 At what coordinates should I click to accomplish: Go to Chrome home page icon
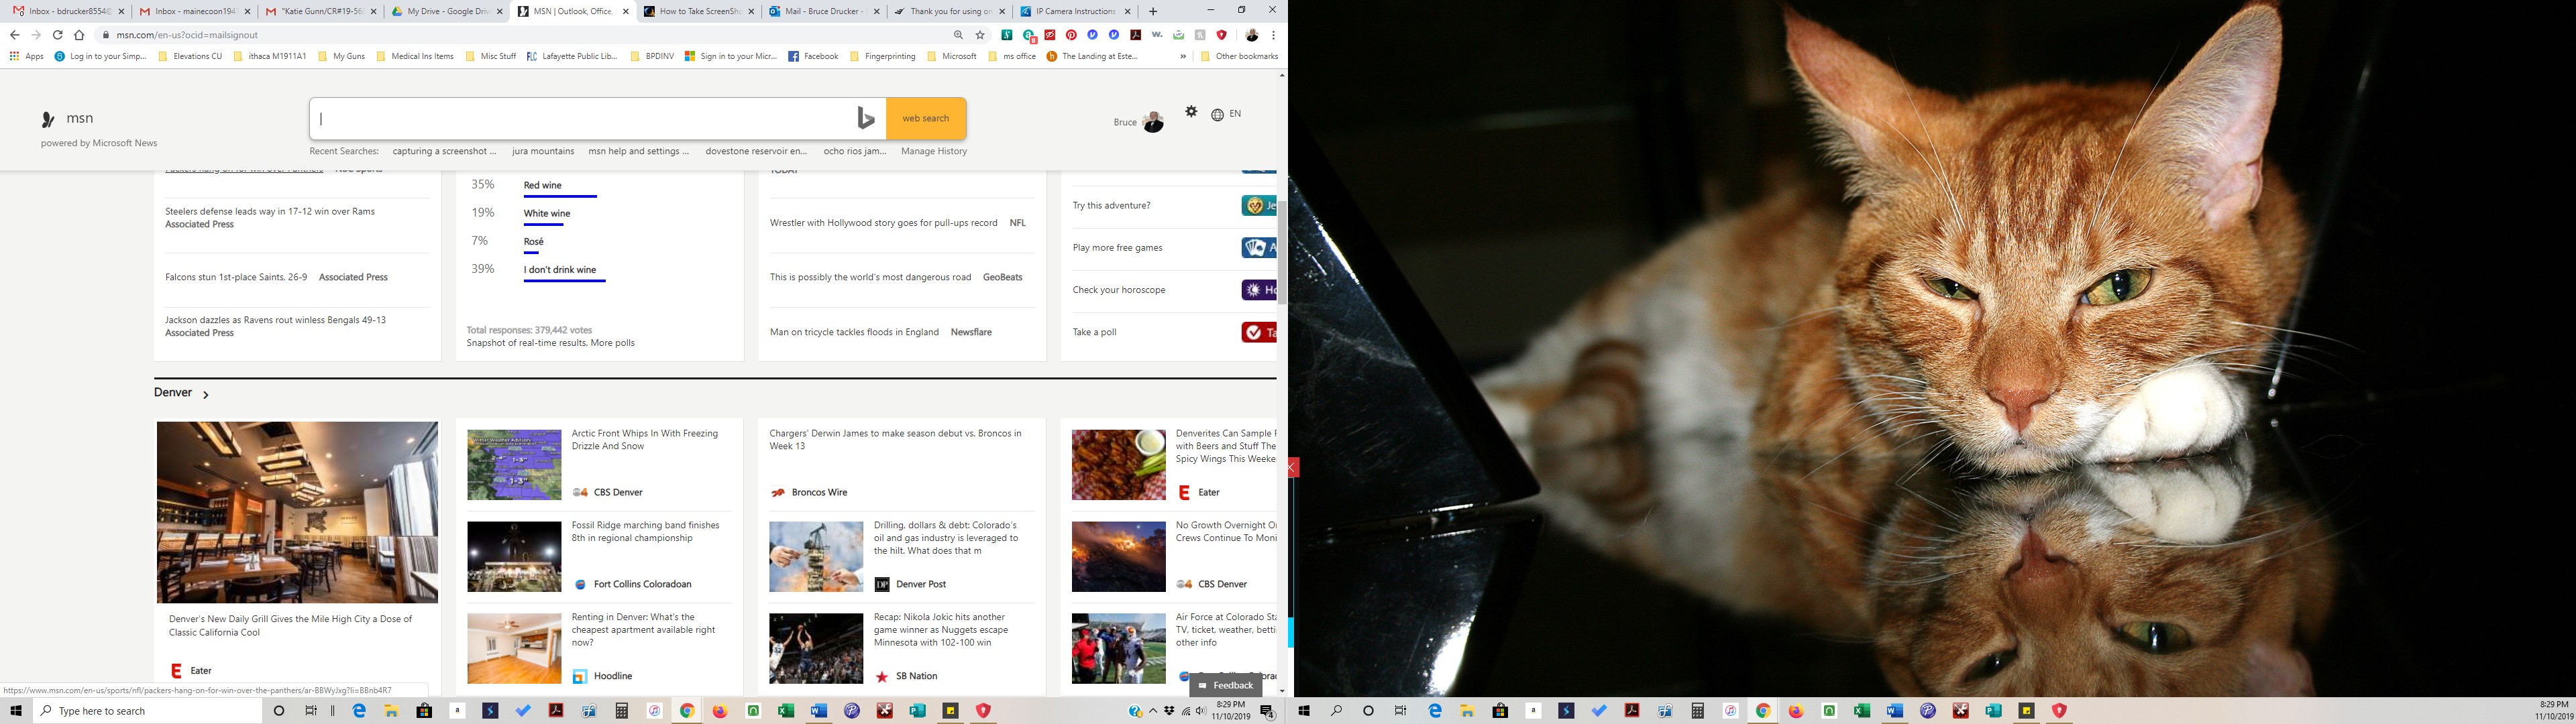[79, 35]
